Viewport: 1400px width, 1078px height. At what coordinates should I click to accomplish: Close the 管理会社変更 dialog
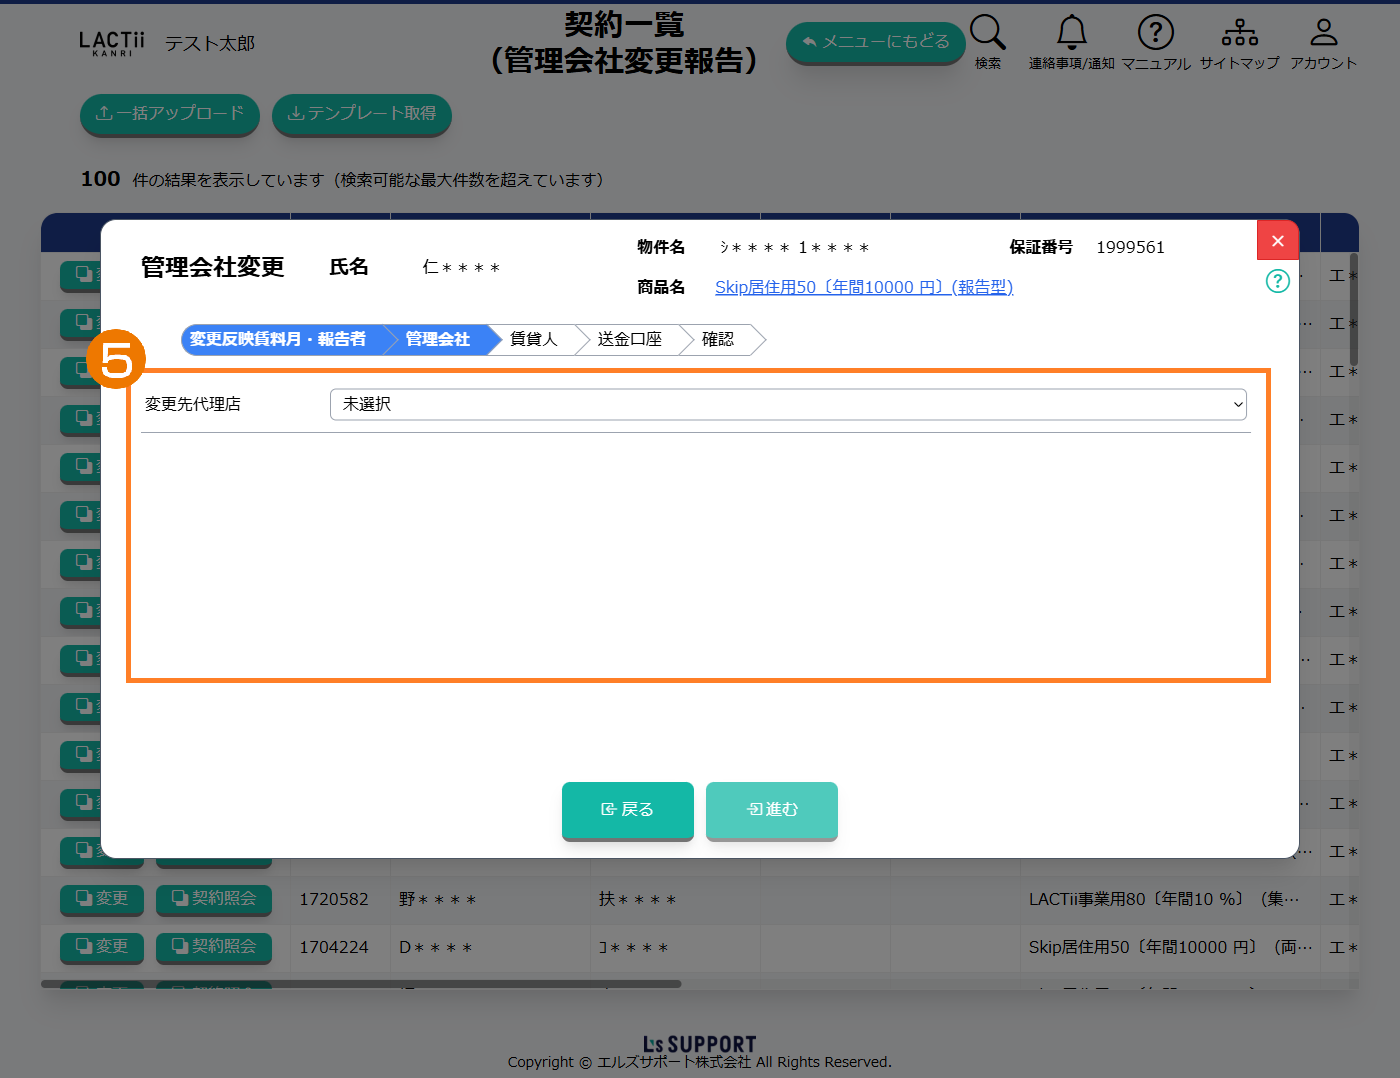pyautogui.click(x=1277, y=241)
